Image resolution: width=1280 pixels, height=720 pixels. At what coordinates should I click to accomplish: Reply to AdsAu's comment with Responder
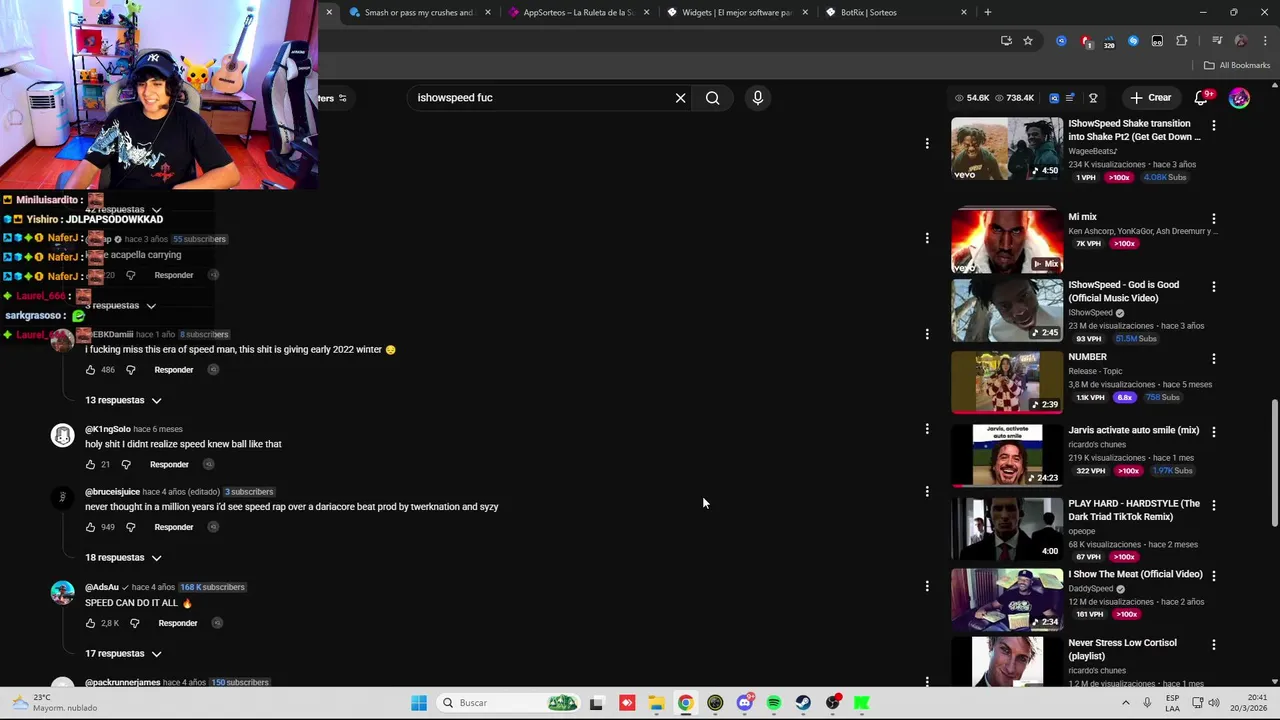point(178,623)
